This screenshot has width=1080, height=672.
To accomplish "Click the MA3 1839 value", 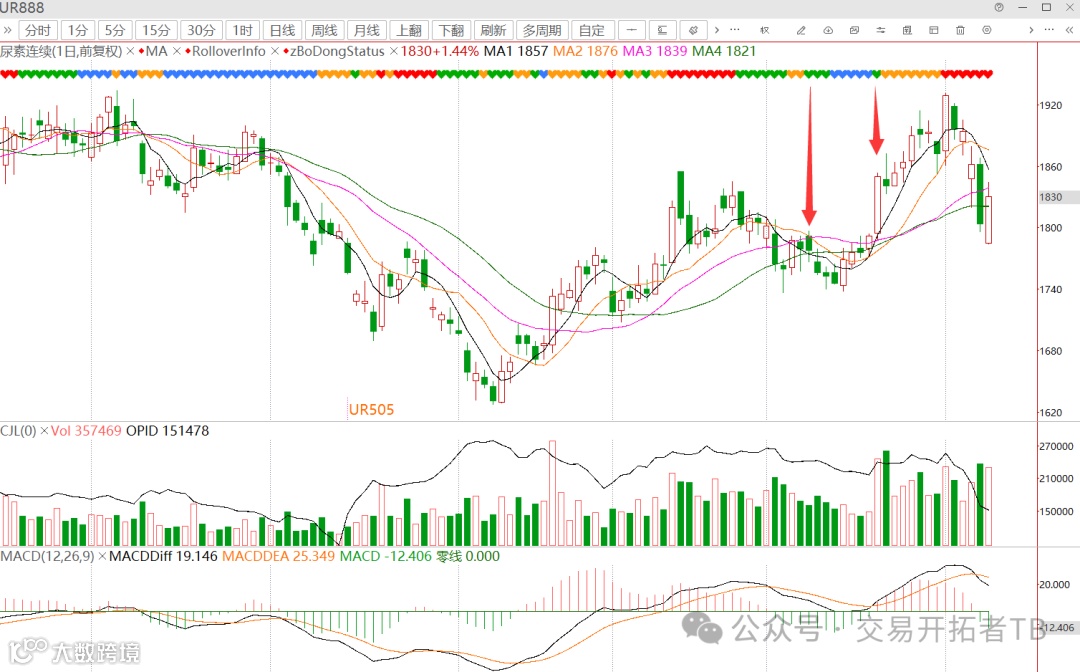I will [x=655, y=52].
